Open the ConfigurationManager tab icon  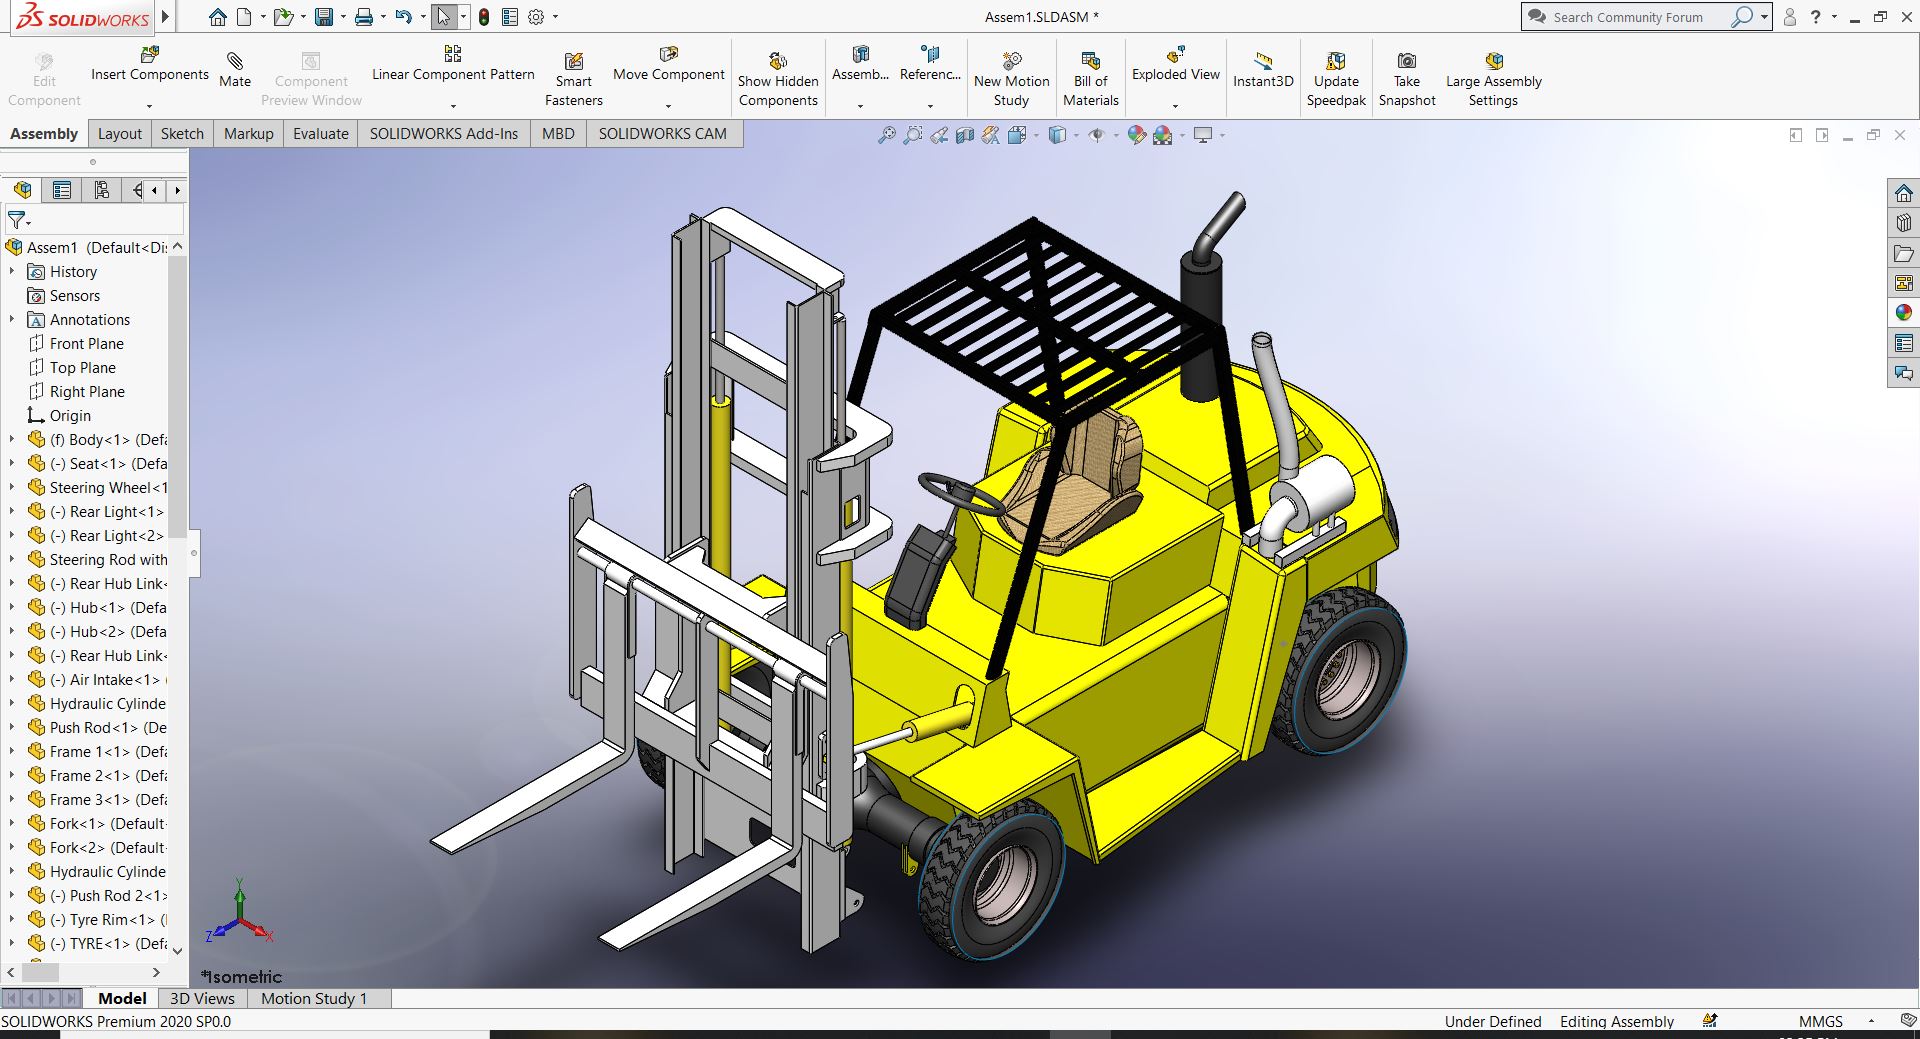click(x=101, y=190)
